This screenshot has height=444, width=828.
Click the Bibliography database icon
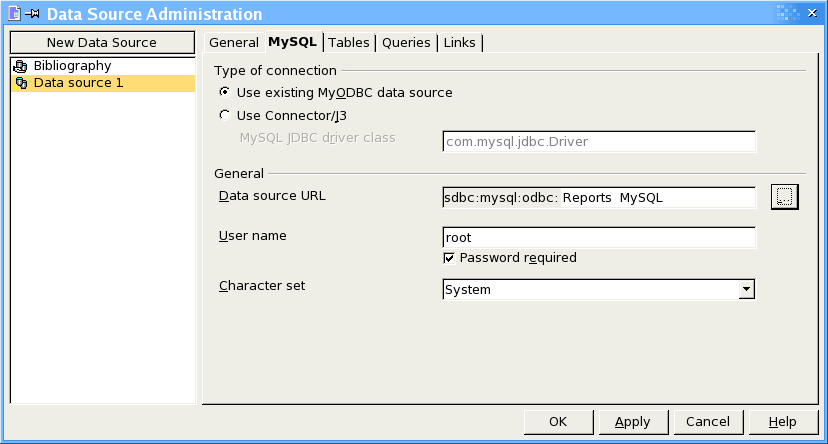click(20, 66)
